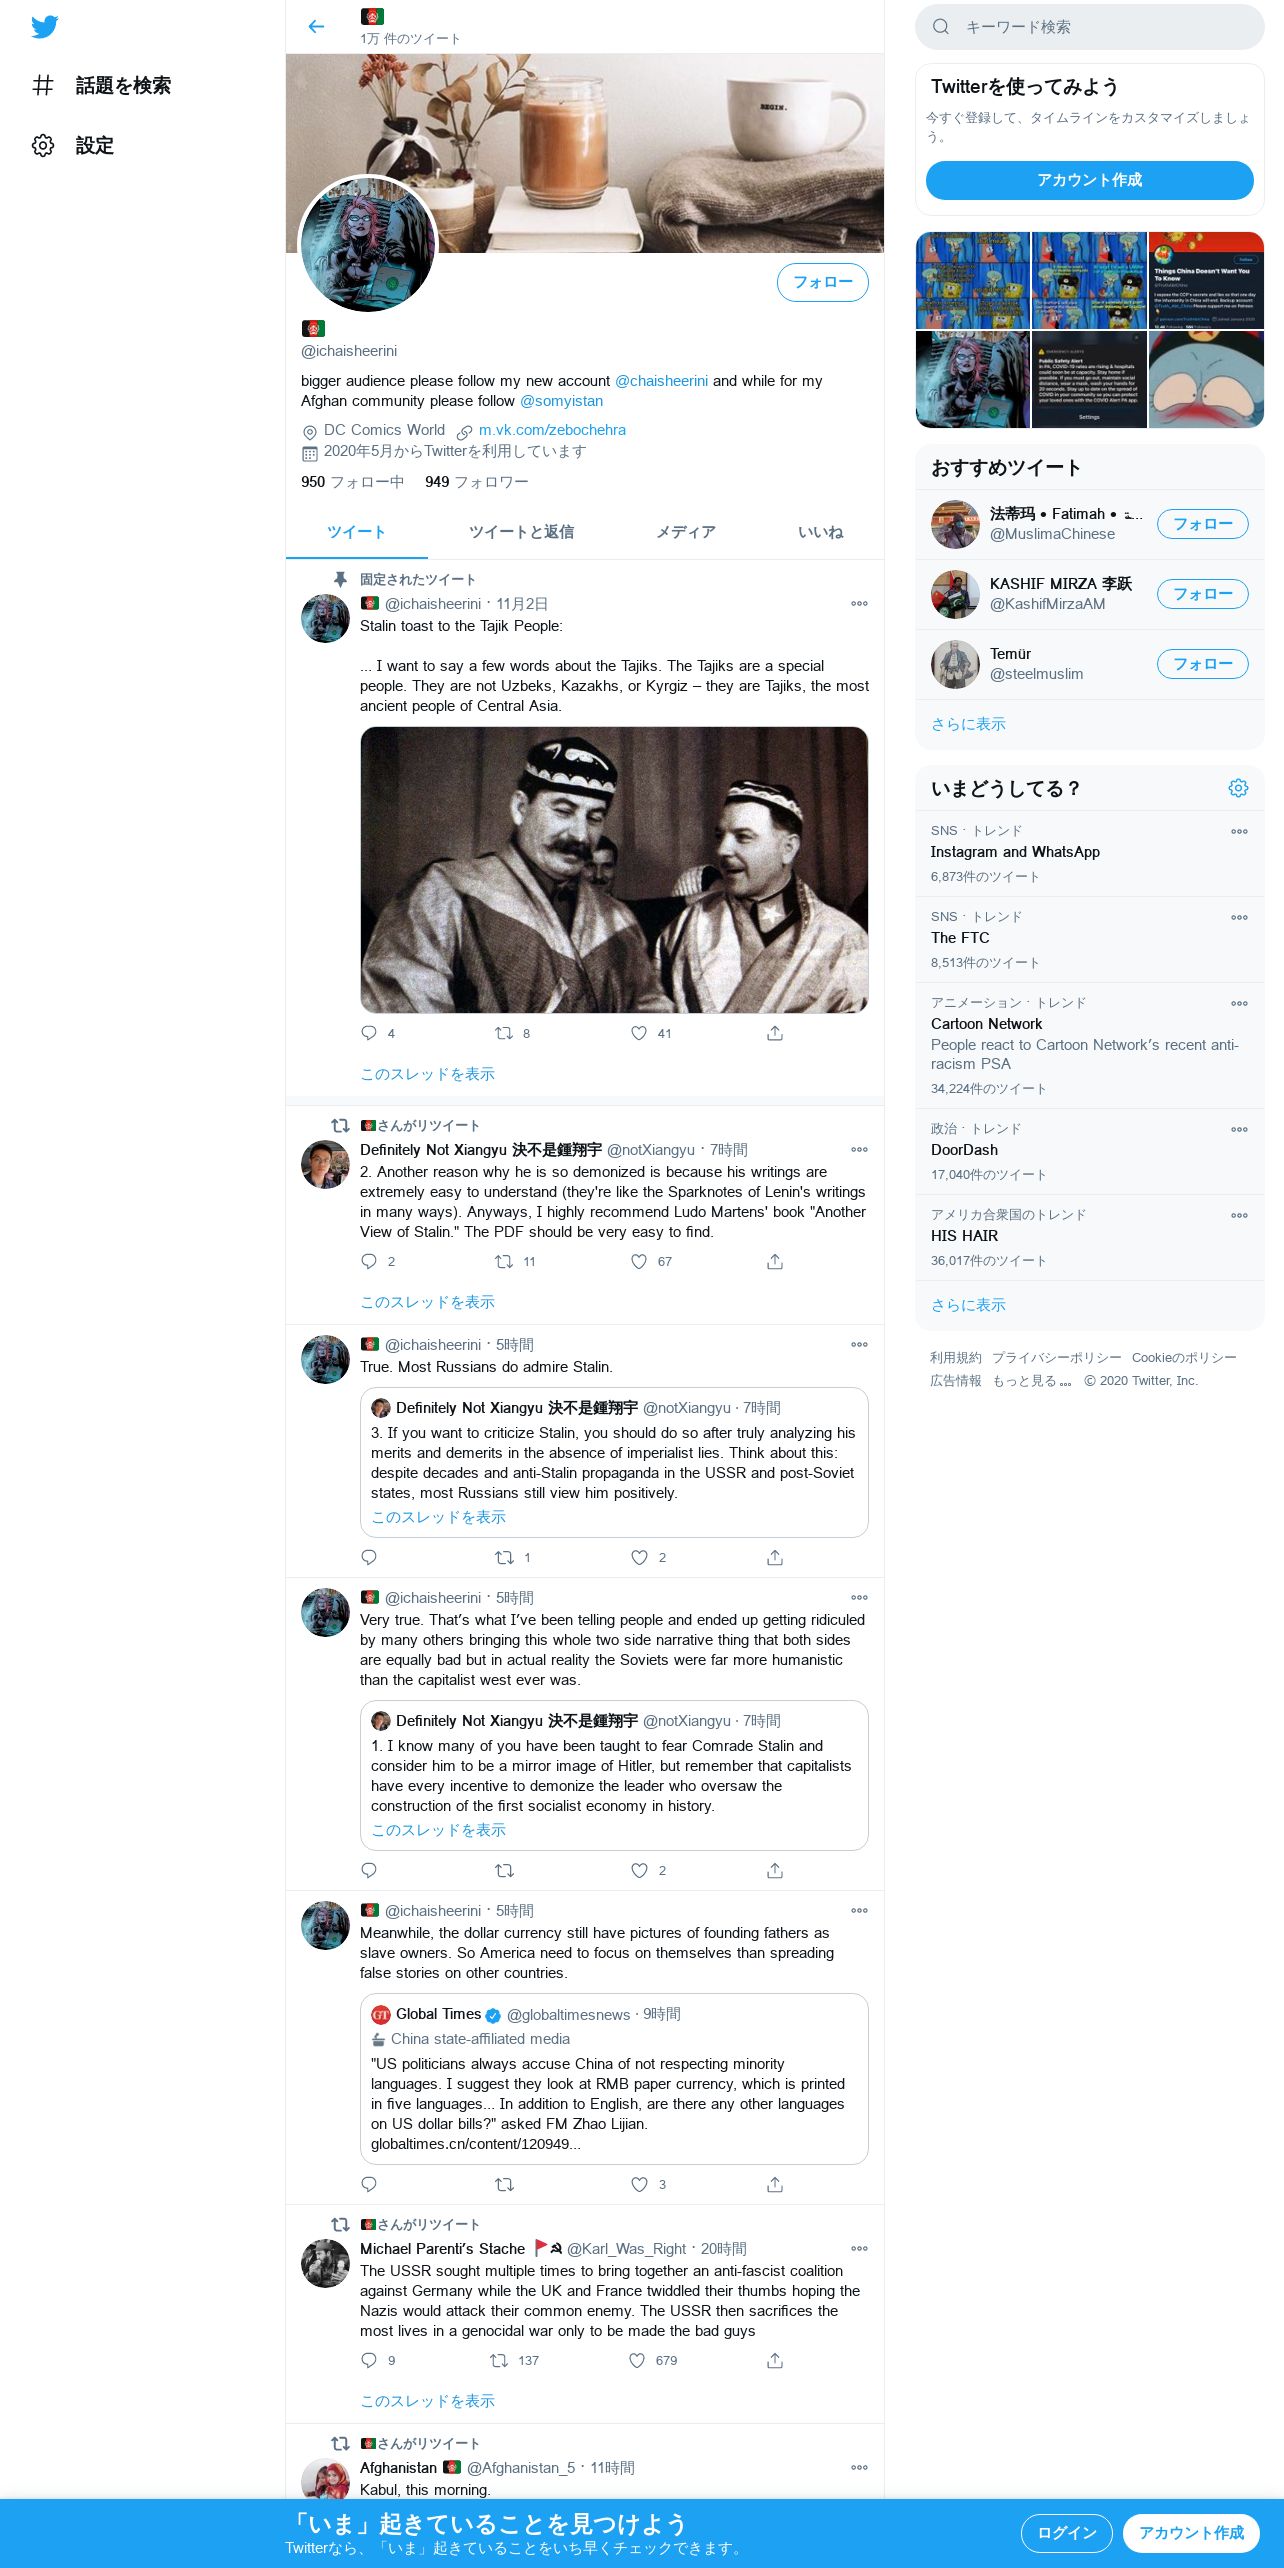Image resolution: width=1284 pixels, height=2568 pixels.
Task: Go back using the arrow icon
Action: tap(316, 27)
